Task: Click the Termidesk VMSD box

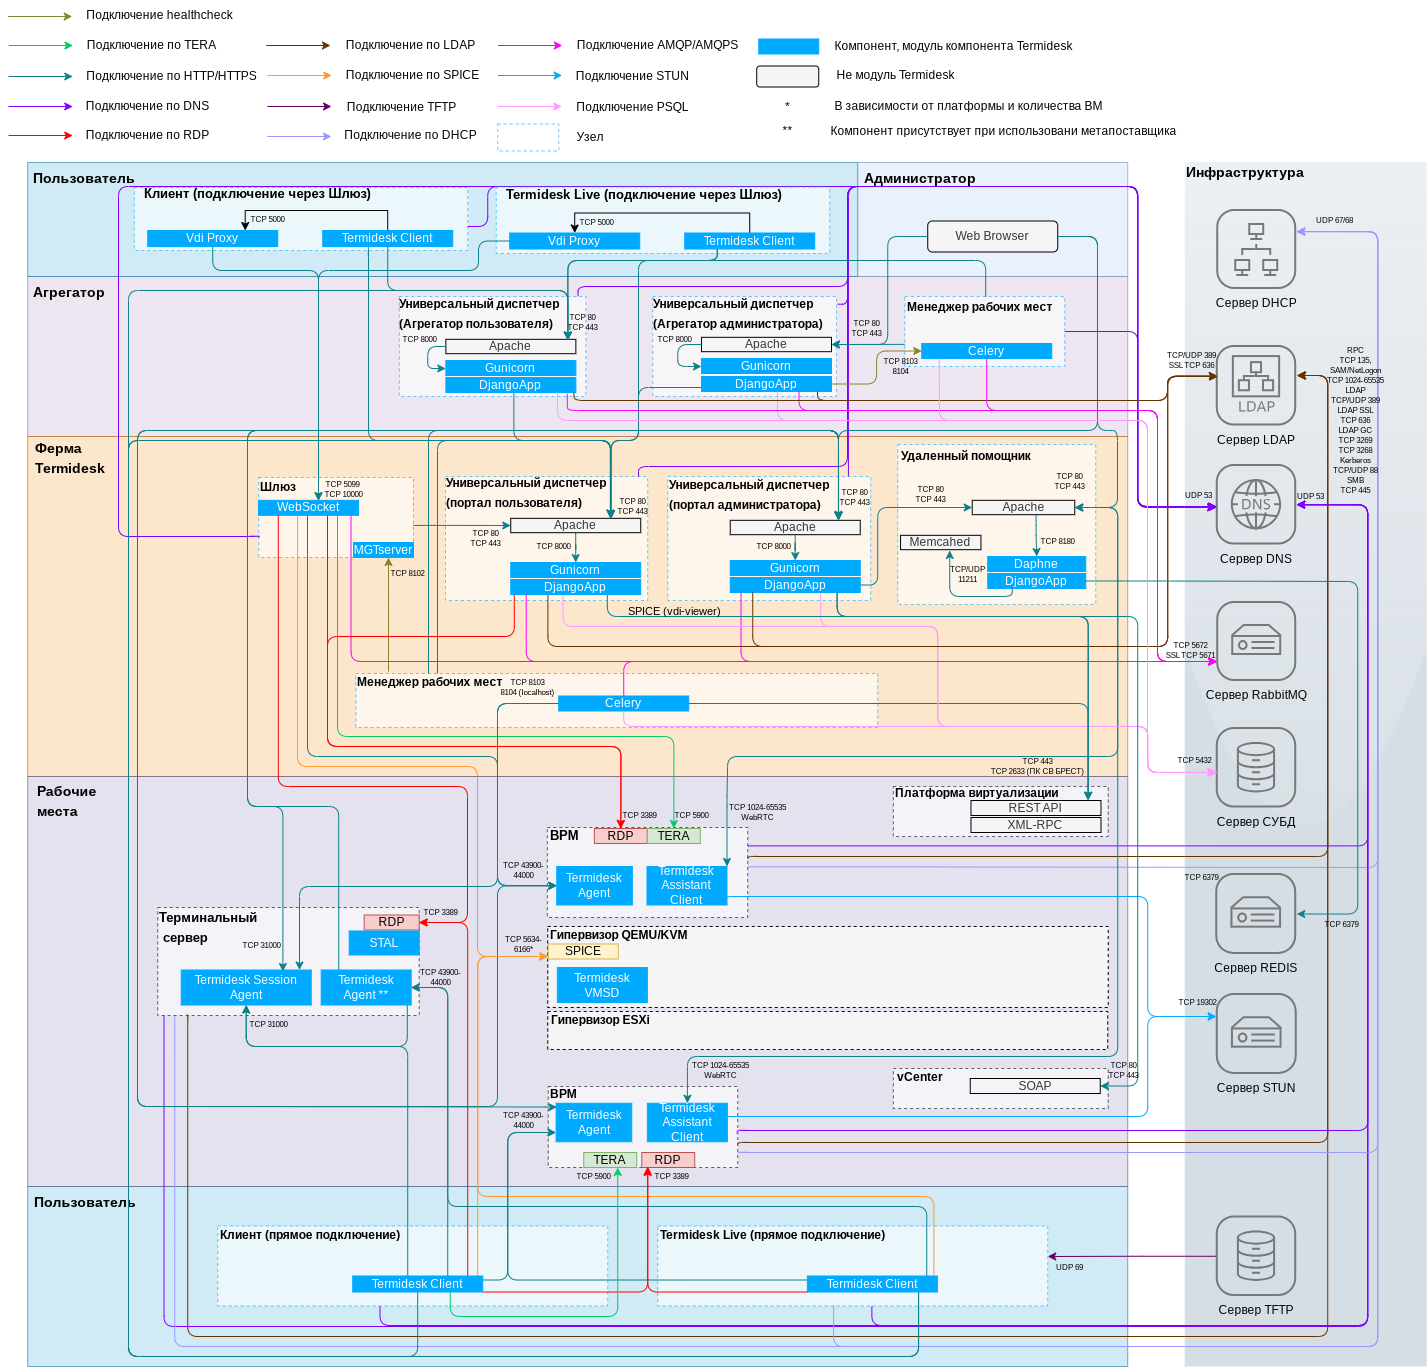Action: click(602, 985)
